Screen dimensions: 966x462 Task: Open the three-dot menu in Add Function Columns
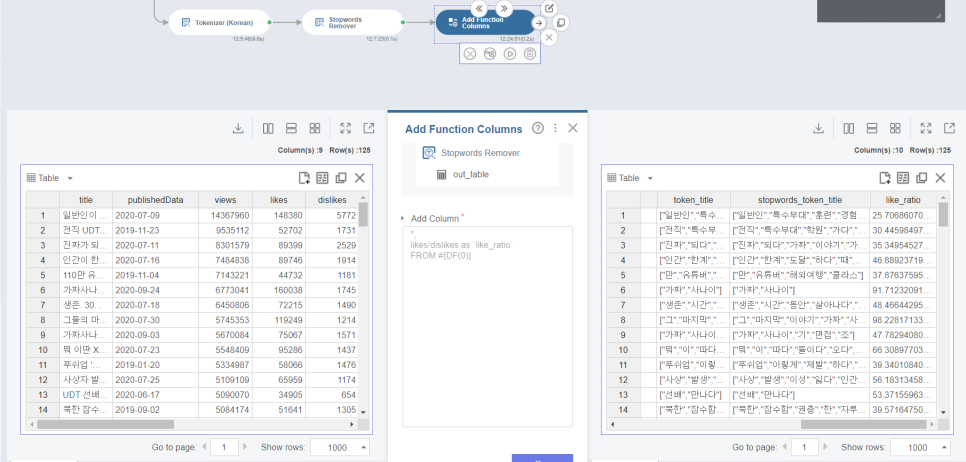point(555,128)
